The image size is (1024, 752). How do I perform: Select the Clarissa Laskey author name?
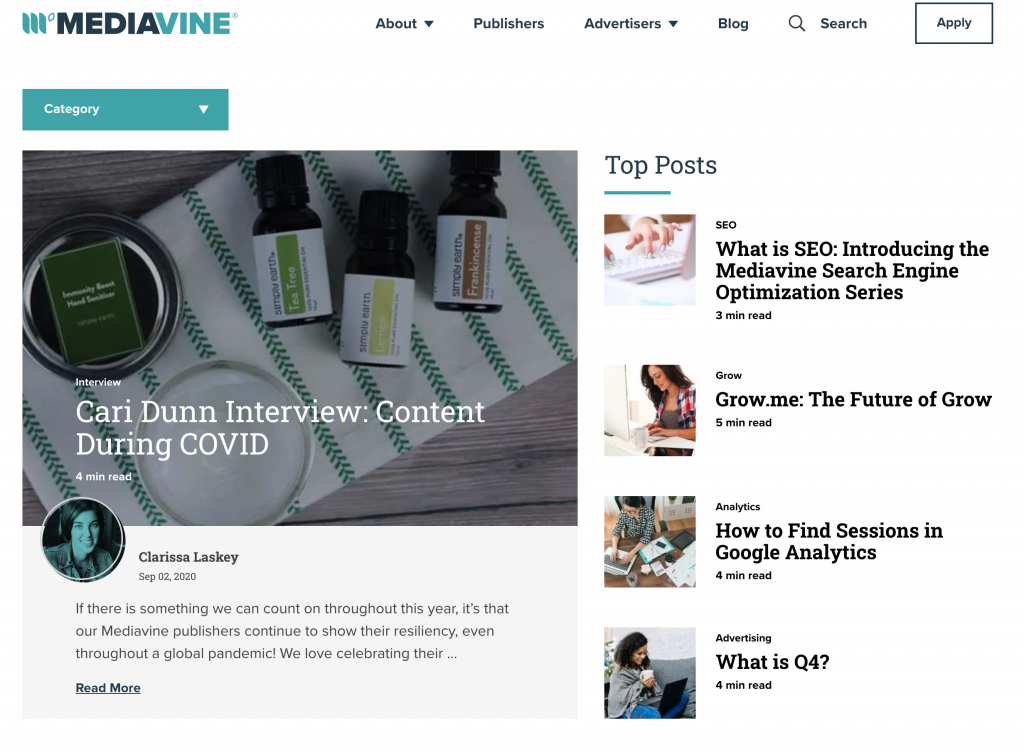(188, 557)
